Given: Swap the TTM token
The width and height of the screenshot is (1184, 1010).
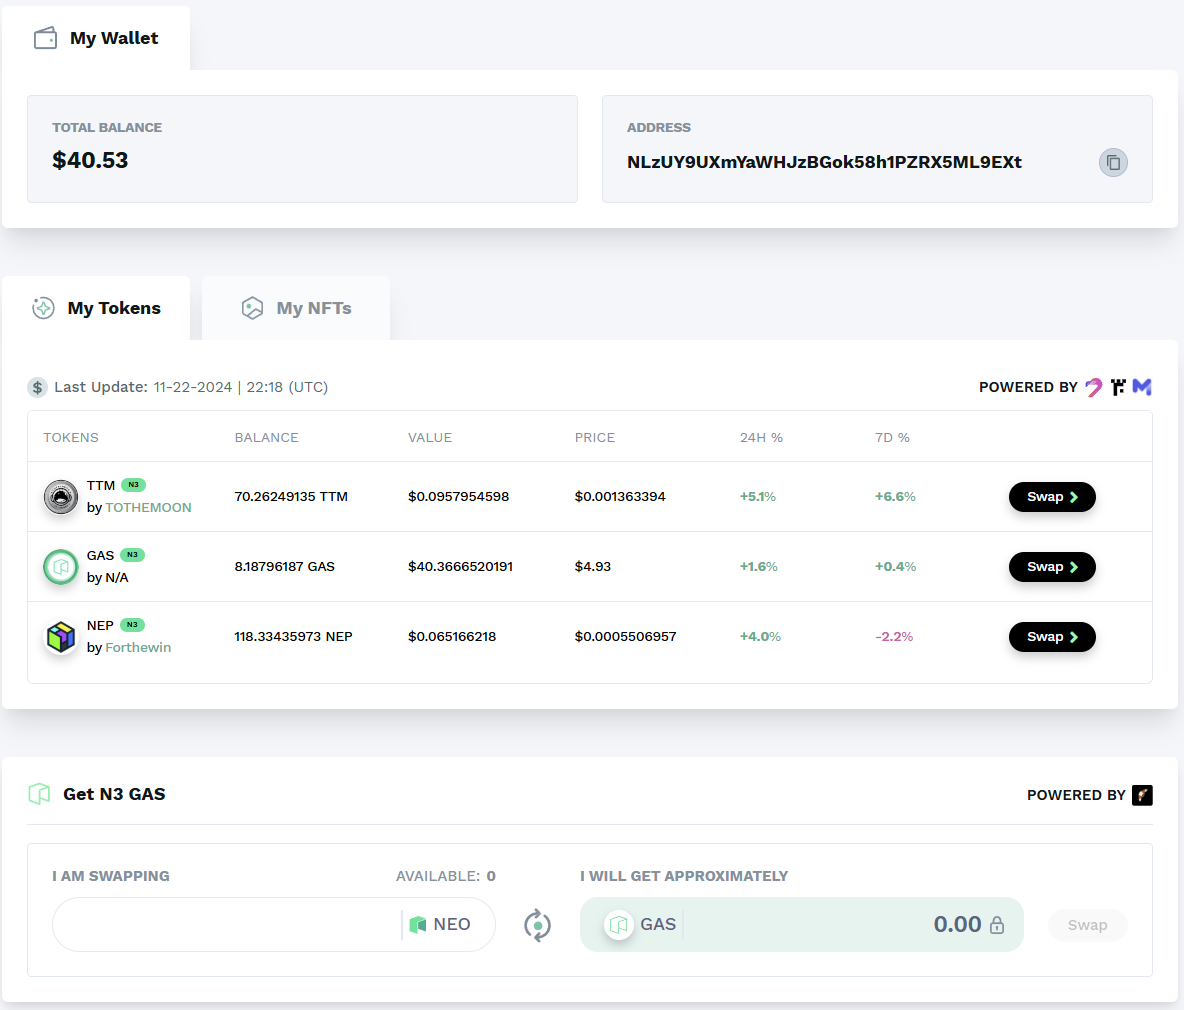Looking at the screenshot, I should pyautogui.click(x=1052, y=497).
